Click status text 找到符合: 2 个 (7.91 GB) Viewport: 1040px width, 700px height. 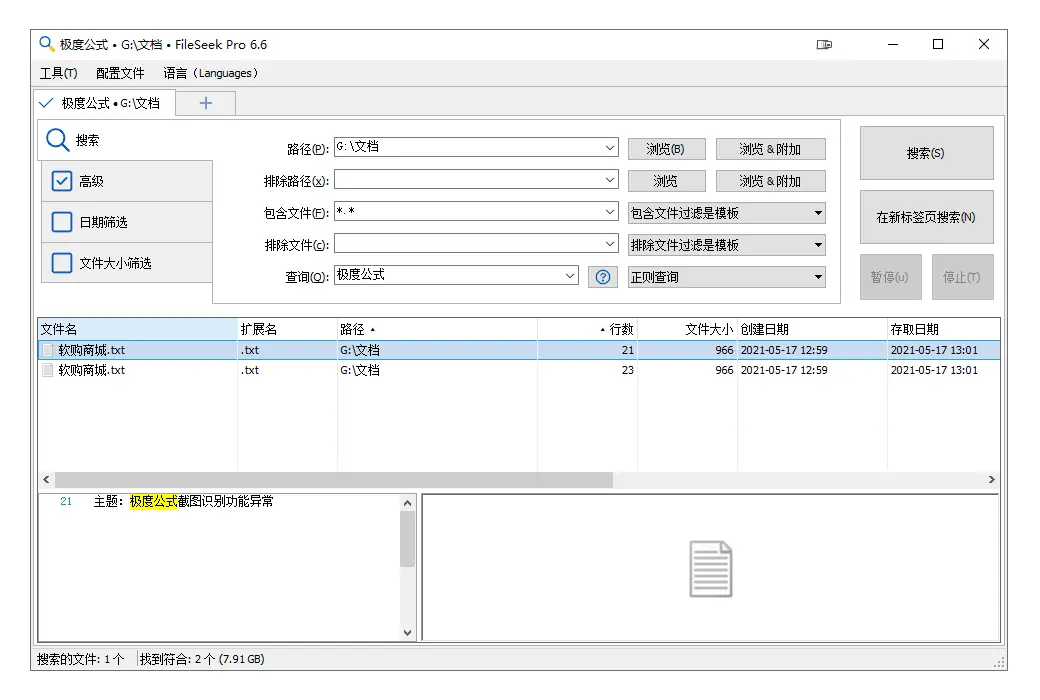coord(202,659)
